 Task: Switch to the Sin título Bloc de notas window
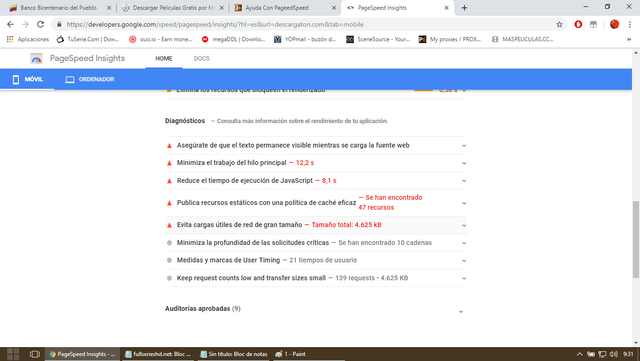(233, 354)
